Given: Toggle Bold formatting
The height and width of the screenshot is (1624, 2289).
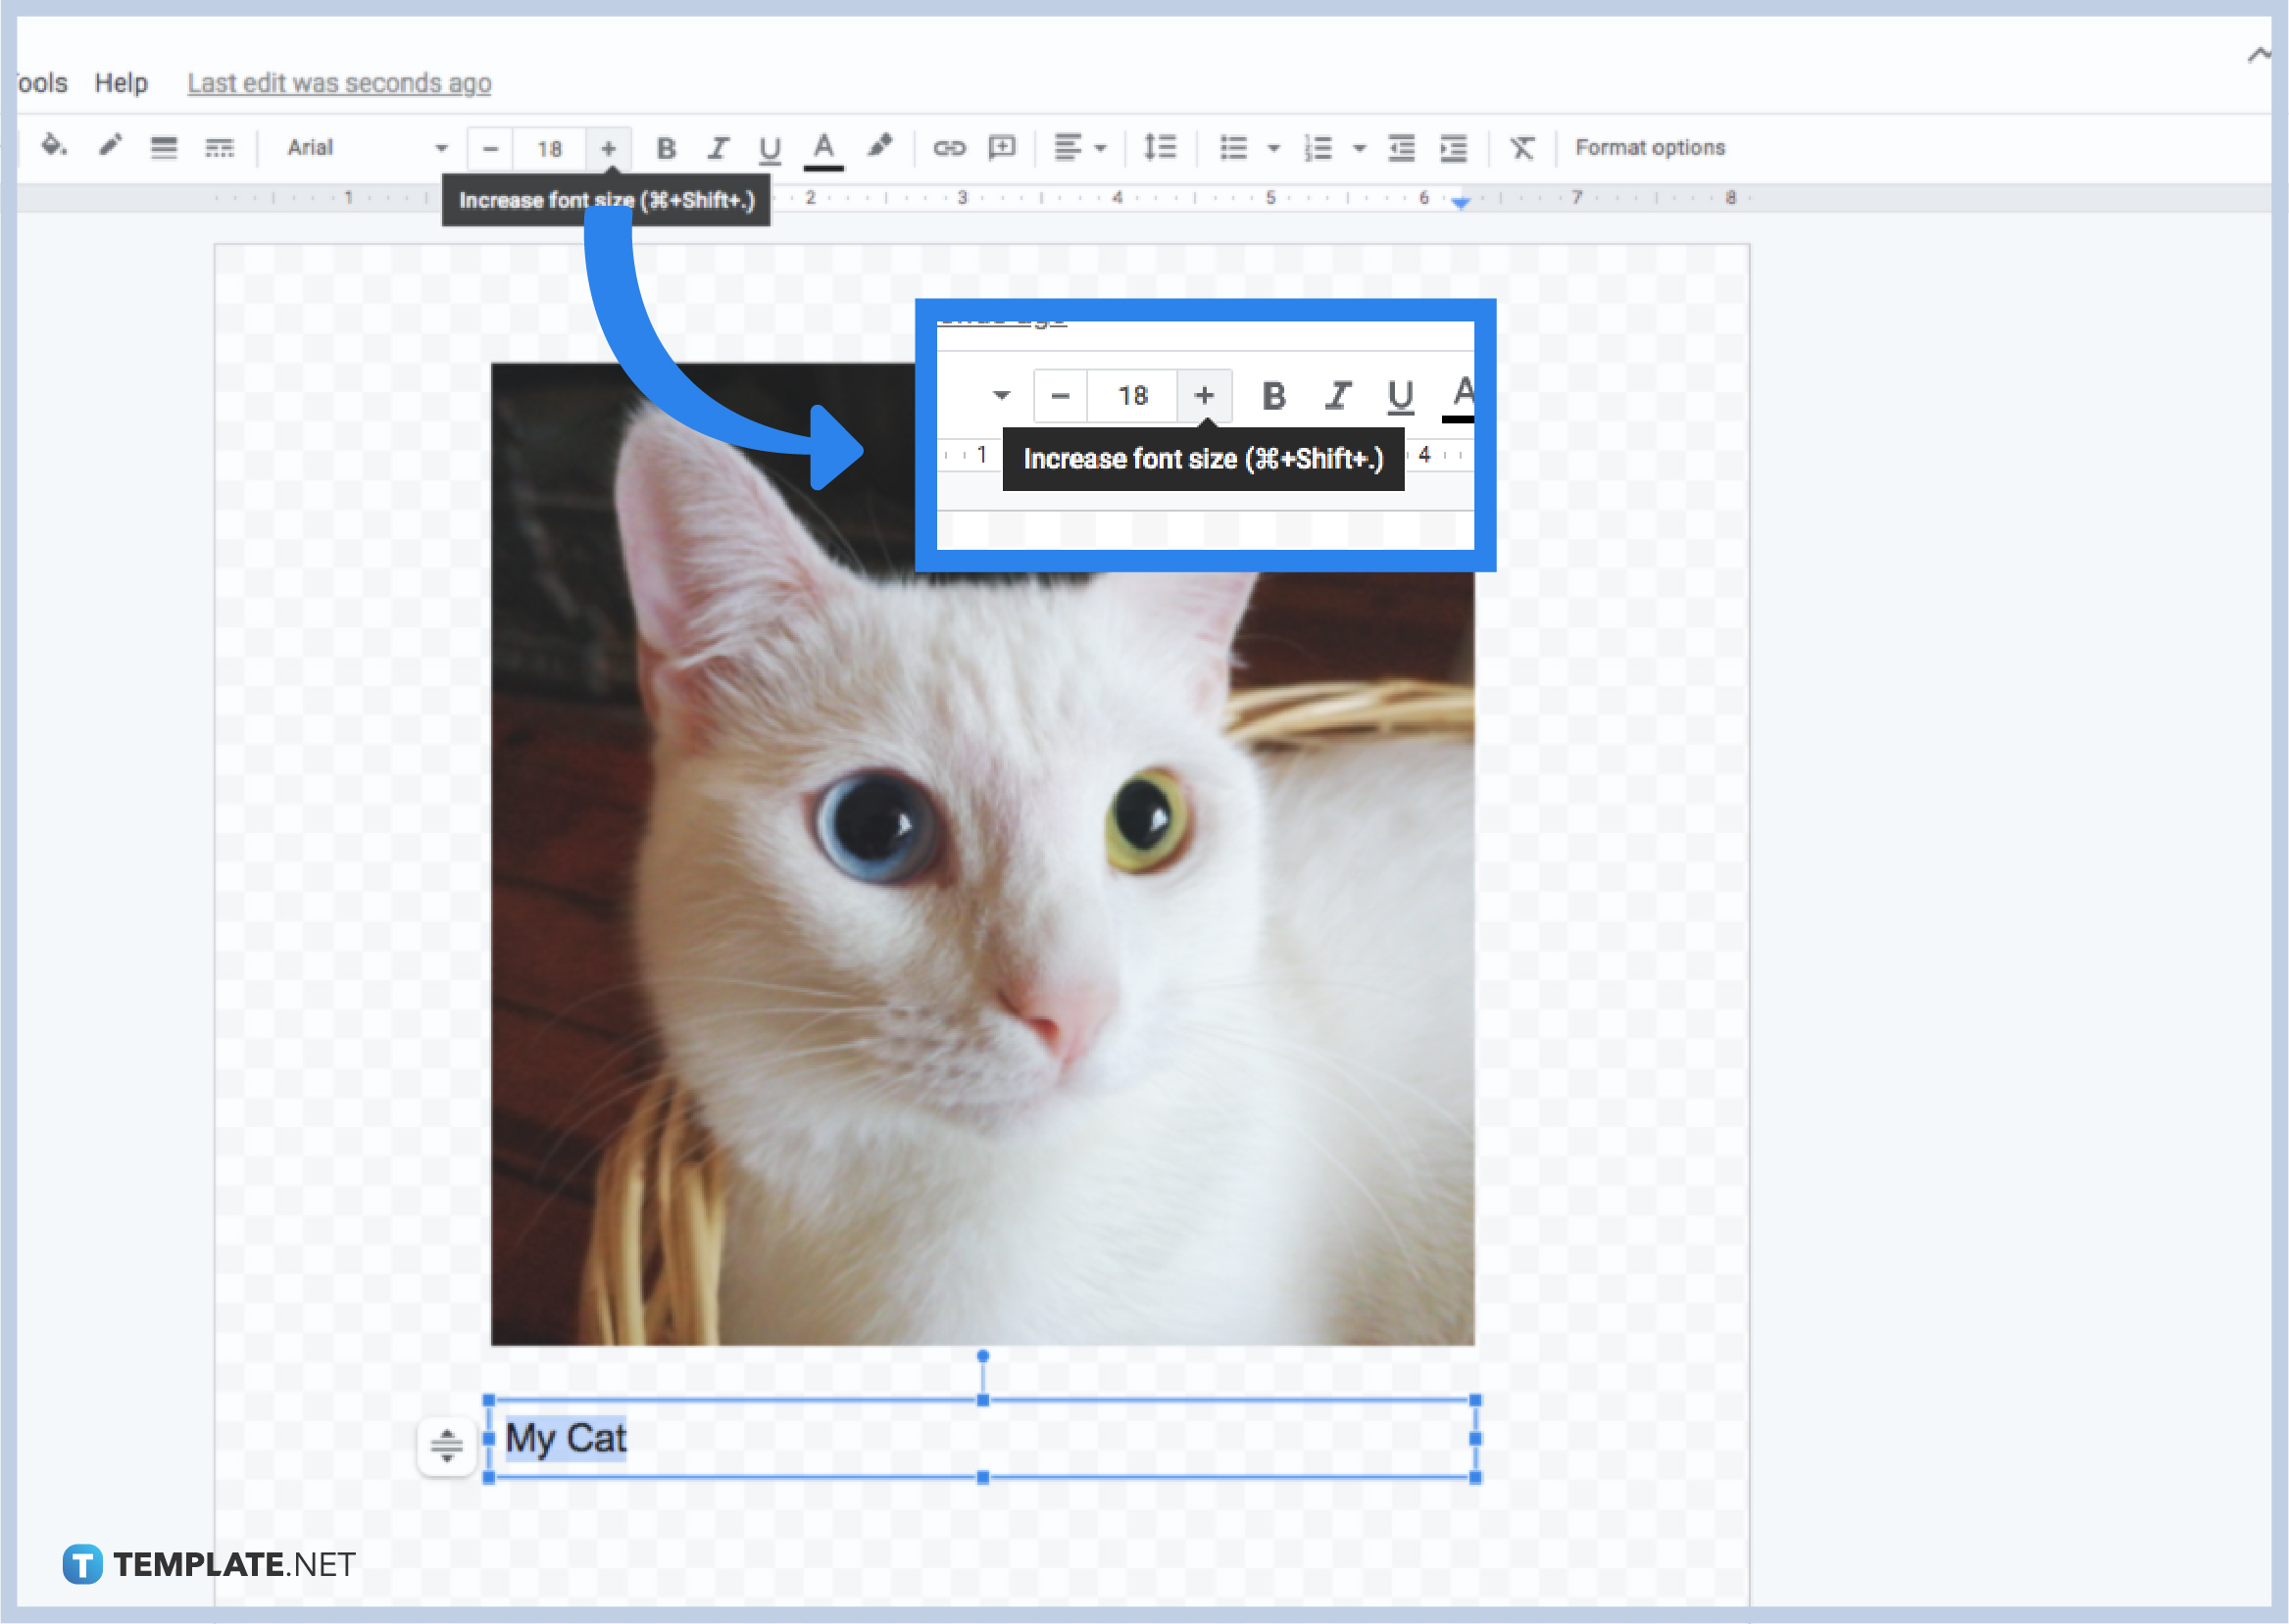Looking at the screenshot, I should pyautogui.click(x=666, y=147).
